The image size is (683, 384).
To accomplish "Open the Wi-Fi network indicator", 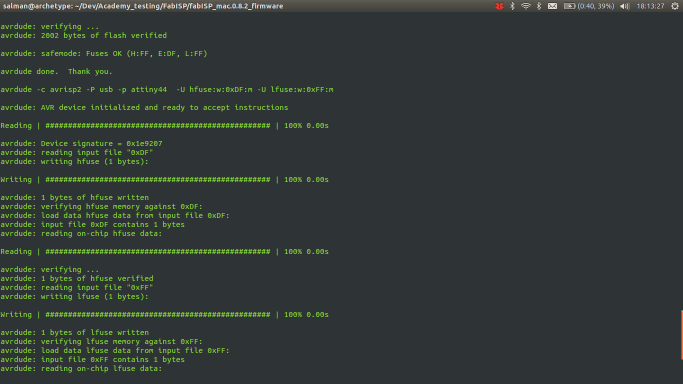I will tap(526, 6).
